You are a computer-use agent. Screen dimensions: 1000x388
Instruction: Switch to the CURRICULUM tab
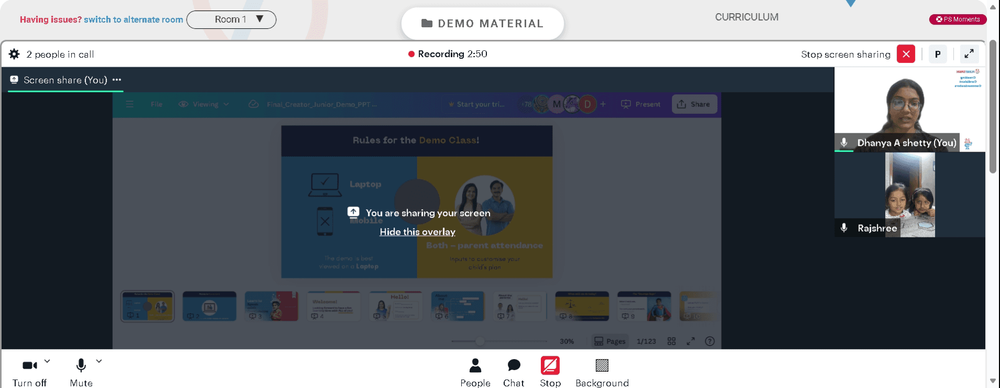tap(747, 17)
